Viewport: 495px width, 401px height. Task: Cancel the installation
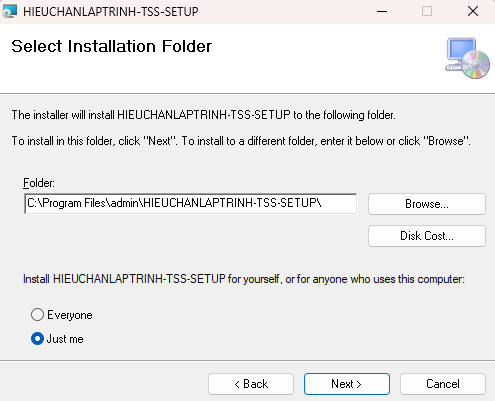tap(443, 384)
